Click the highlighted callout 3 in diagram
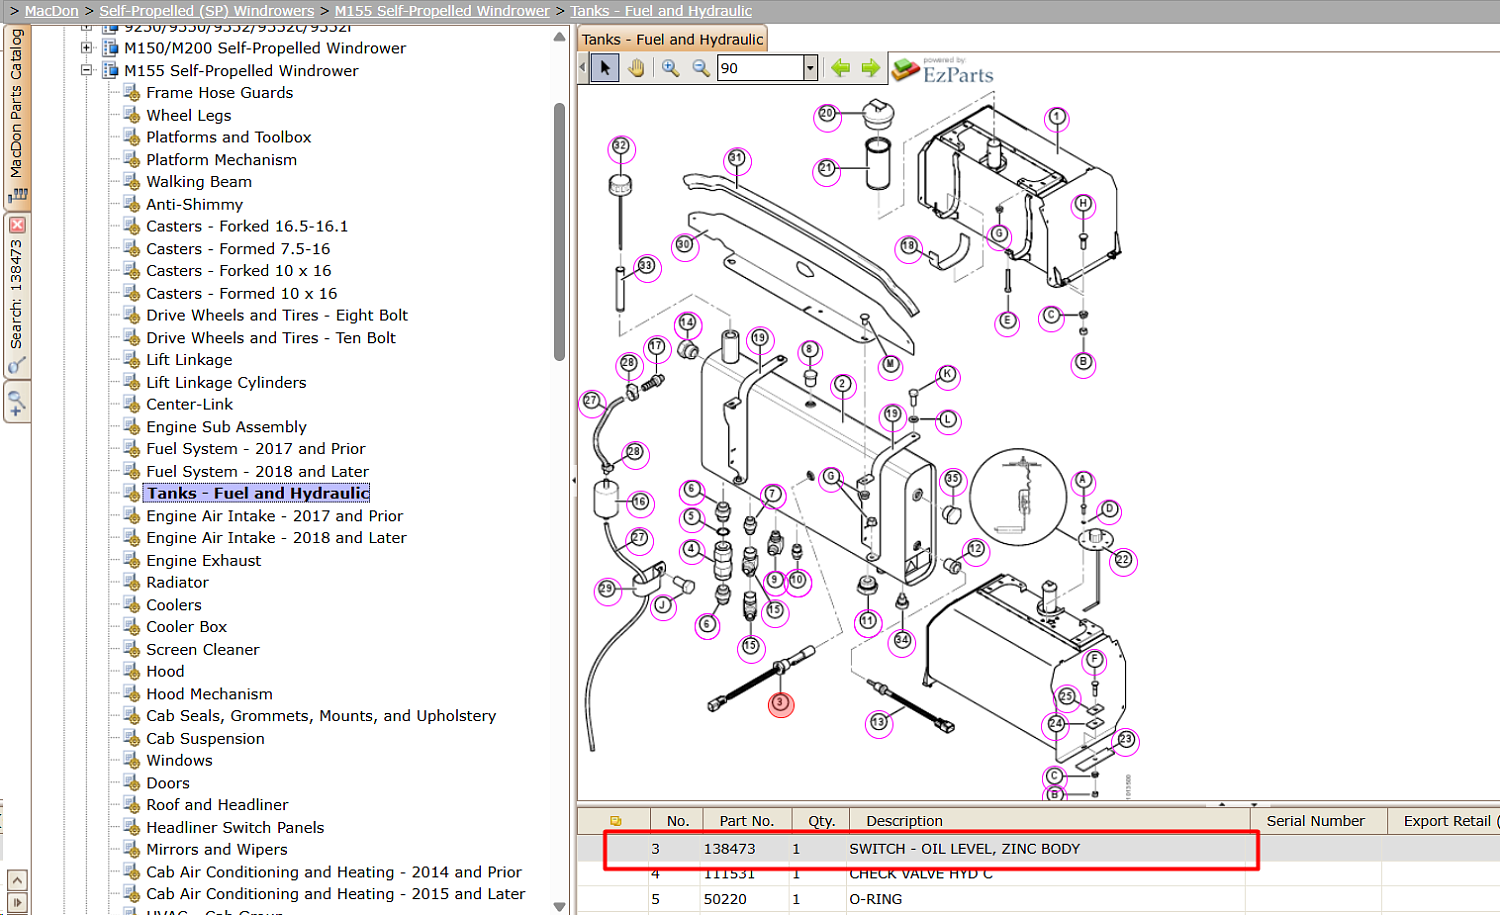This screenshot has height=915, width=1500. pos(781,704)
